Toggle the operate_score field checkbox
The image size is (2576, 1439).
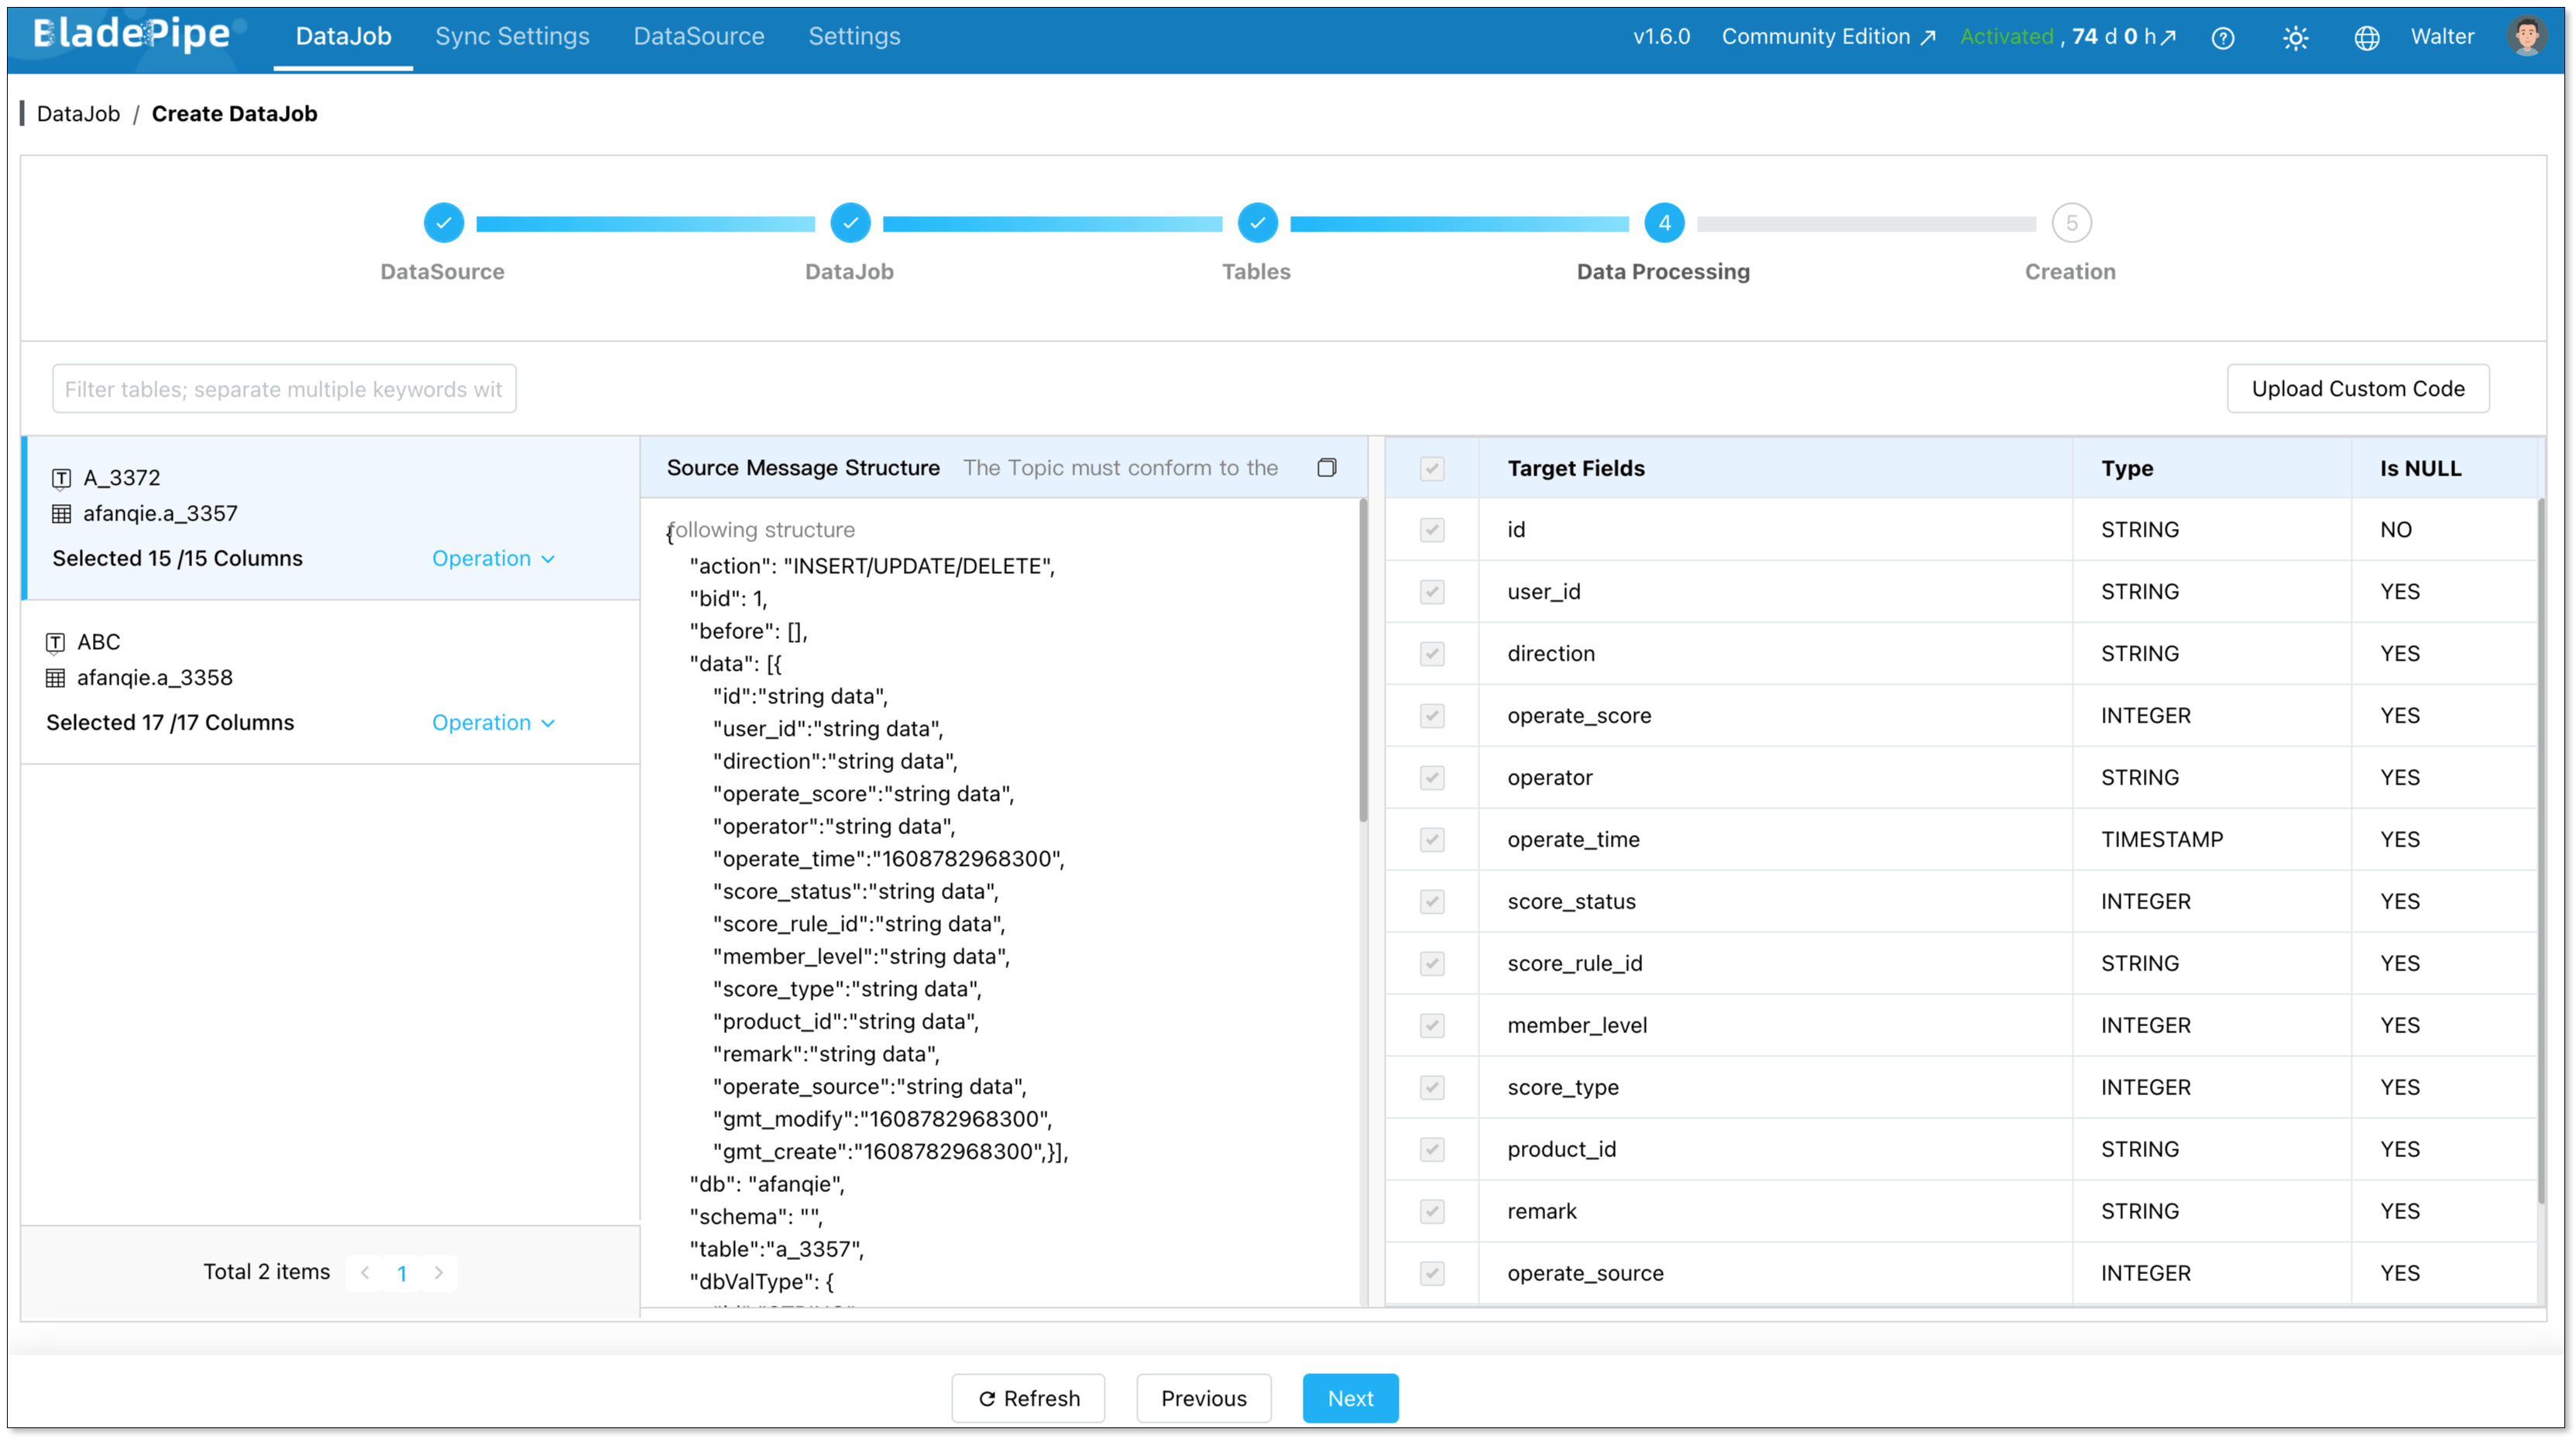point(1432,715)
